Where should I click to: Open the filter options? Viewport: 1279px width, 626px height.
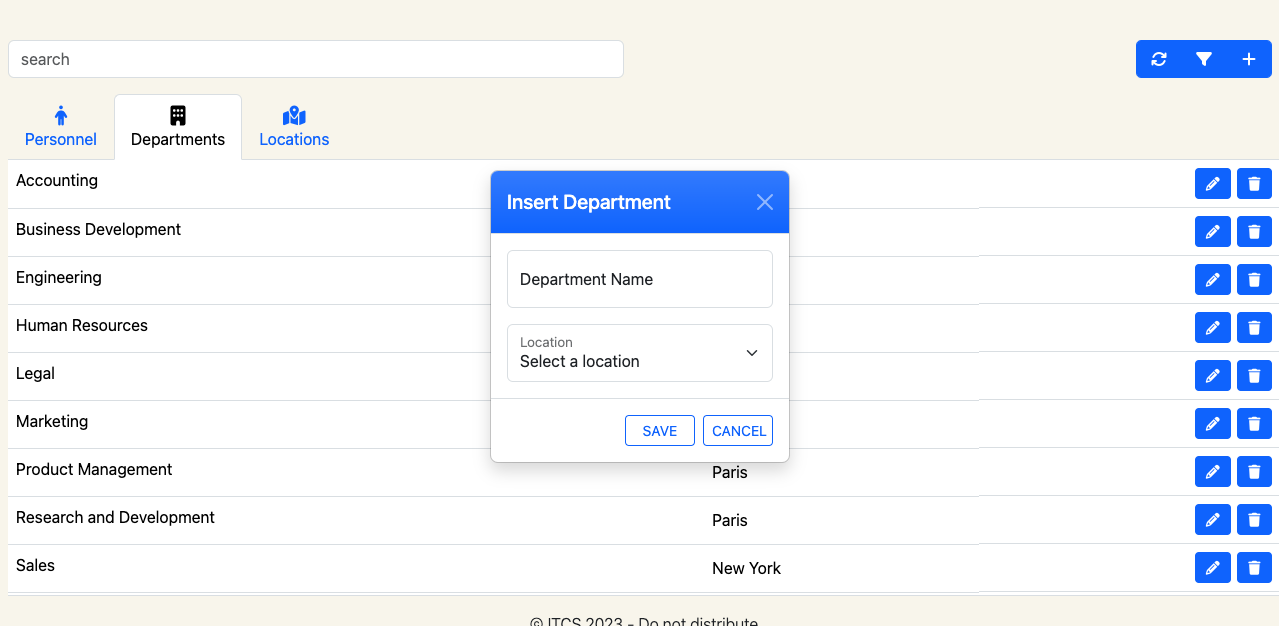pos(1203,59)
